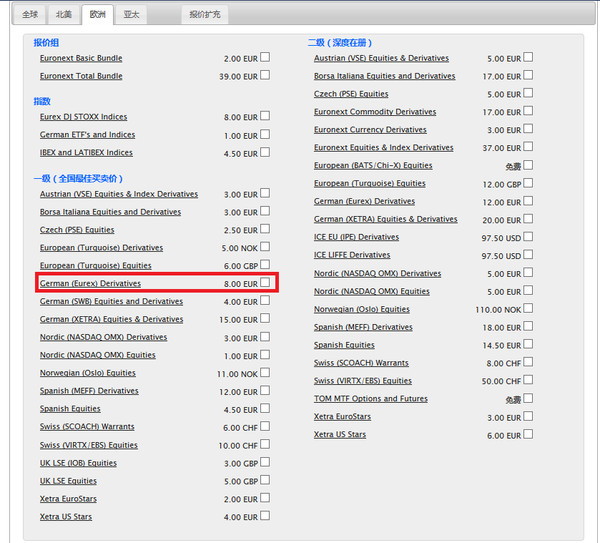600x543 pixels.
Task: Click the 一级（全国最佳买卖价）heading
Action: (x=78, y=179)
